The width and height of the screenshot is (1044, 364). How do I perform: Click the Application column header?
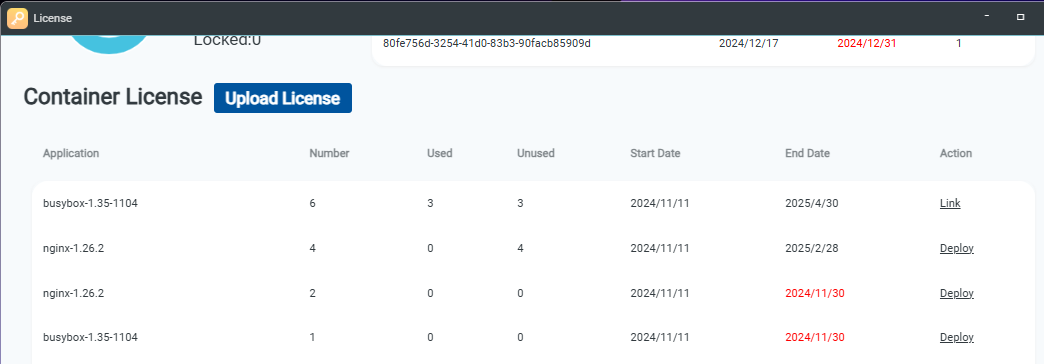coord(71,153)
